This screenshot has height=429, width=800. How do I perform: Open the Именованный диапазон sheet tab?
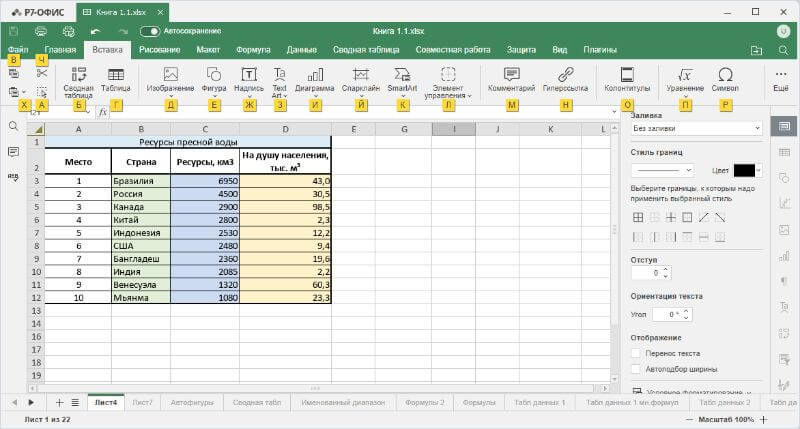pos(343,402)
